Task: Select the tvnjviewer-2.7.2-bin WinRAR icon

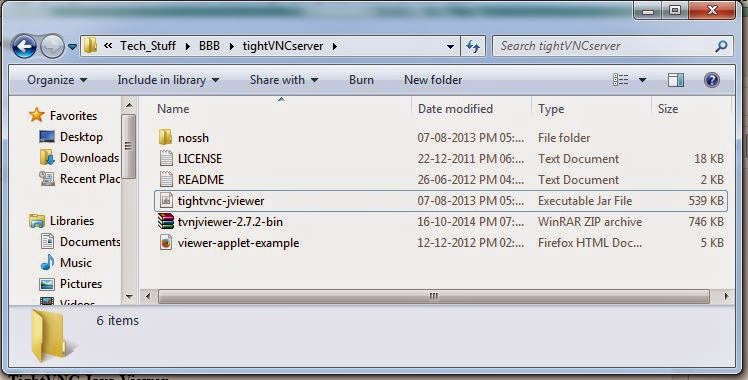Action: coord(166,221)
